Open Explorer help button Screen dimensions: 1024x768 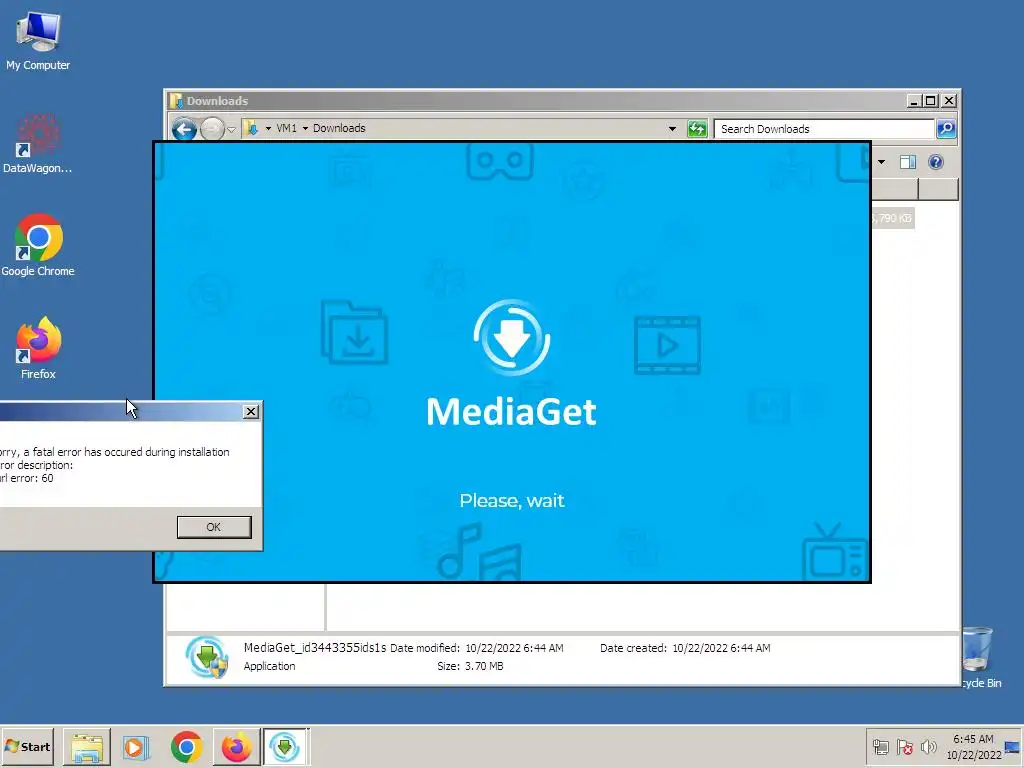tap(936, 162)
